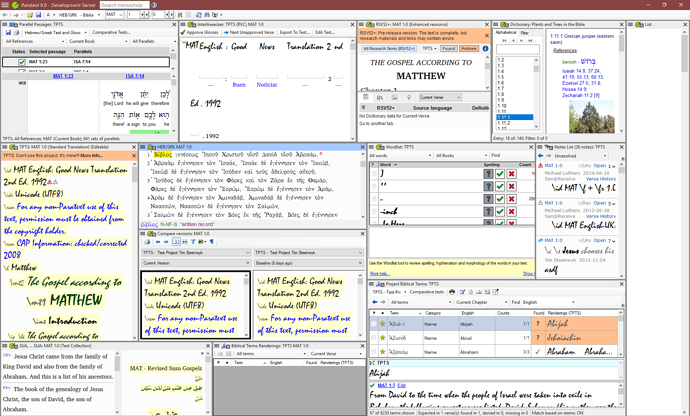Screen dimensions: 690x416
Task: Click the Dictionary search input field
Action: (518, 49)
